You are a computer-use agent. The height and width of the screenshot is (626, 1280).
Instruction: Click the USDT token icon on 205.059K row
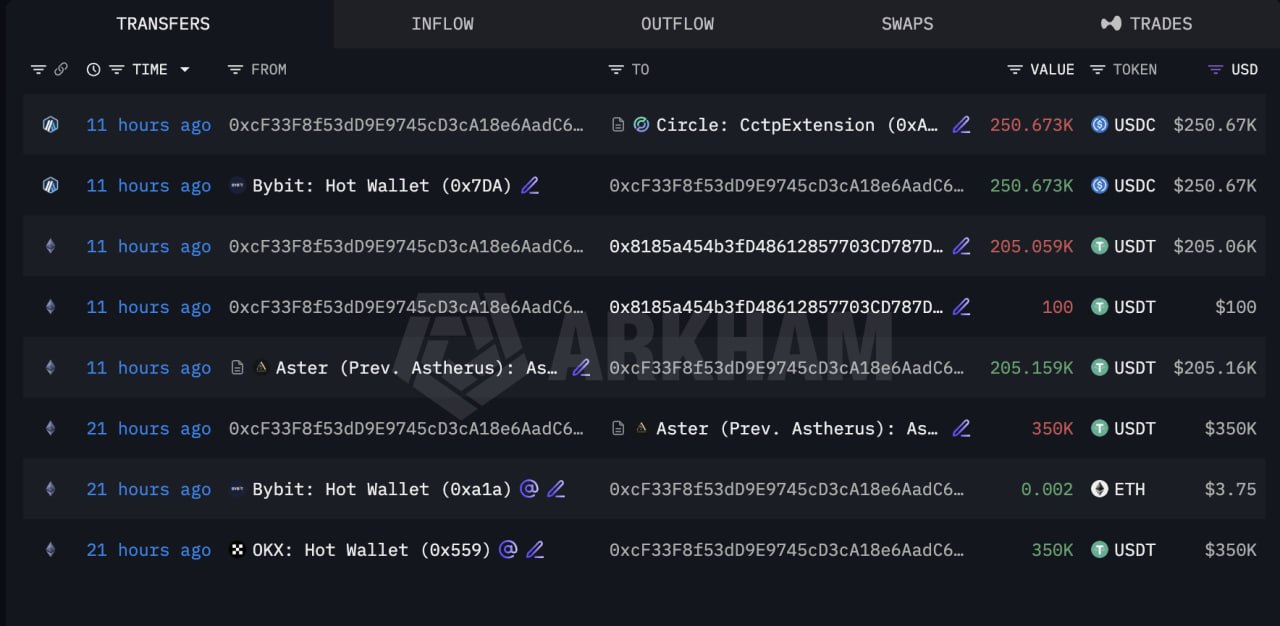[1099, 246]
